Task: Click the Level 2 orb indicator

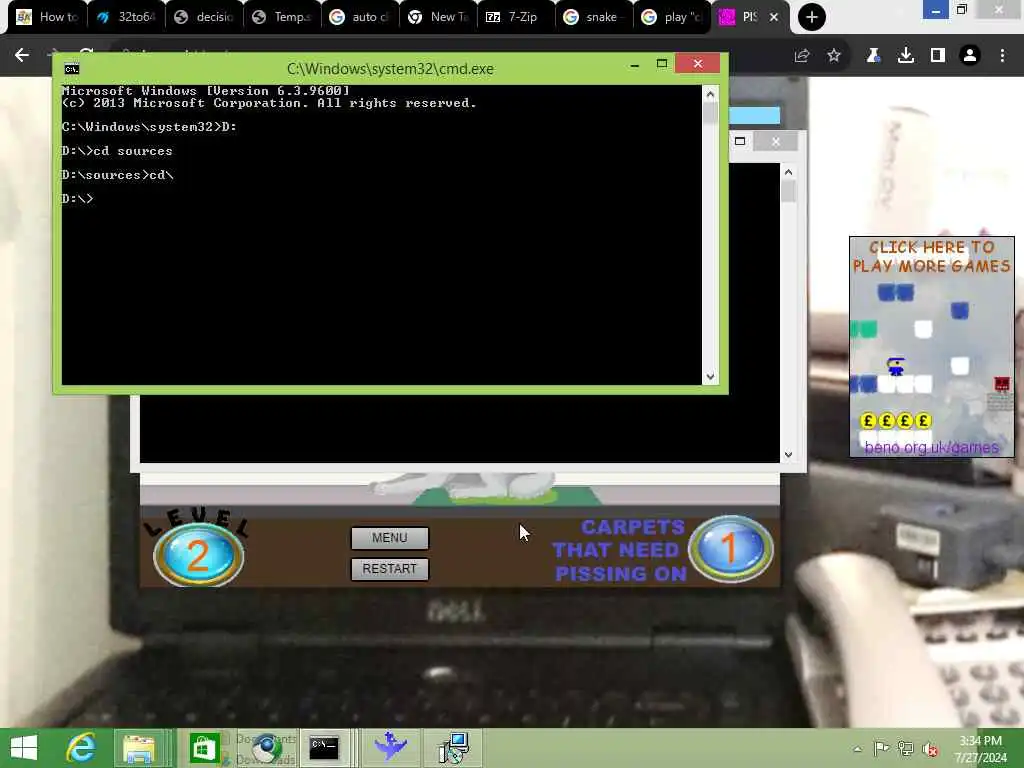Action: (199, 556)
